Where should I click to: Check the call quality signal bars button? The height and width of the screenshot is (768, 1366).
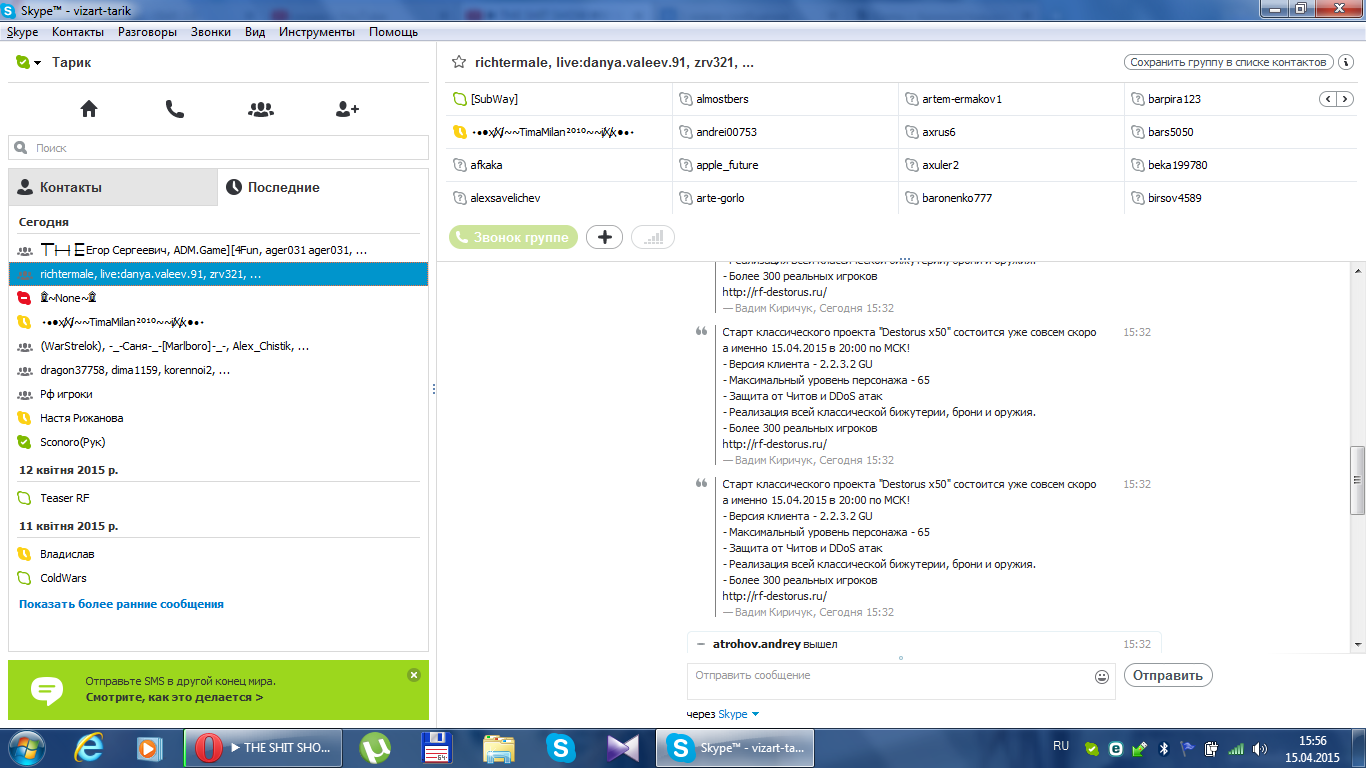[653, 237]
